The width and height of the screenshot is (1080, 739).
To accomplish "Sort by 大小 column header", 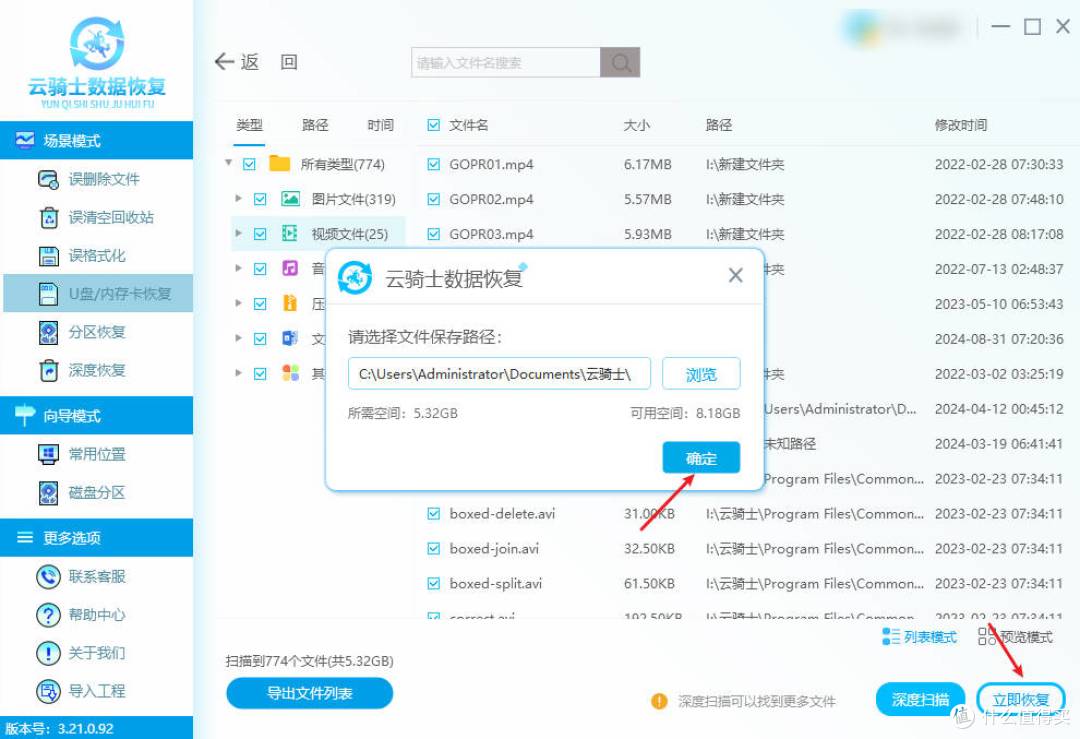I will [636, 125].
